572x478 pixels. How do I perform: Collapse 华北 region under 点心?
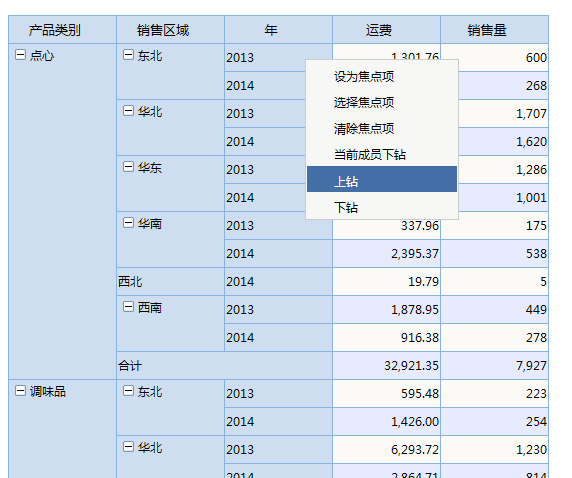click(x=128, y=111)
